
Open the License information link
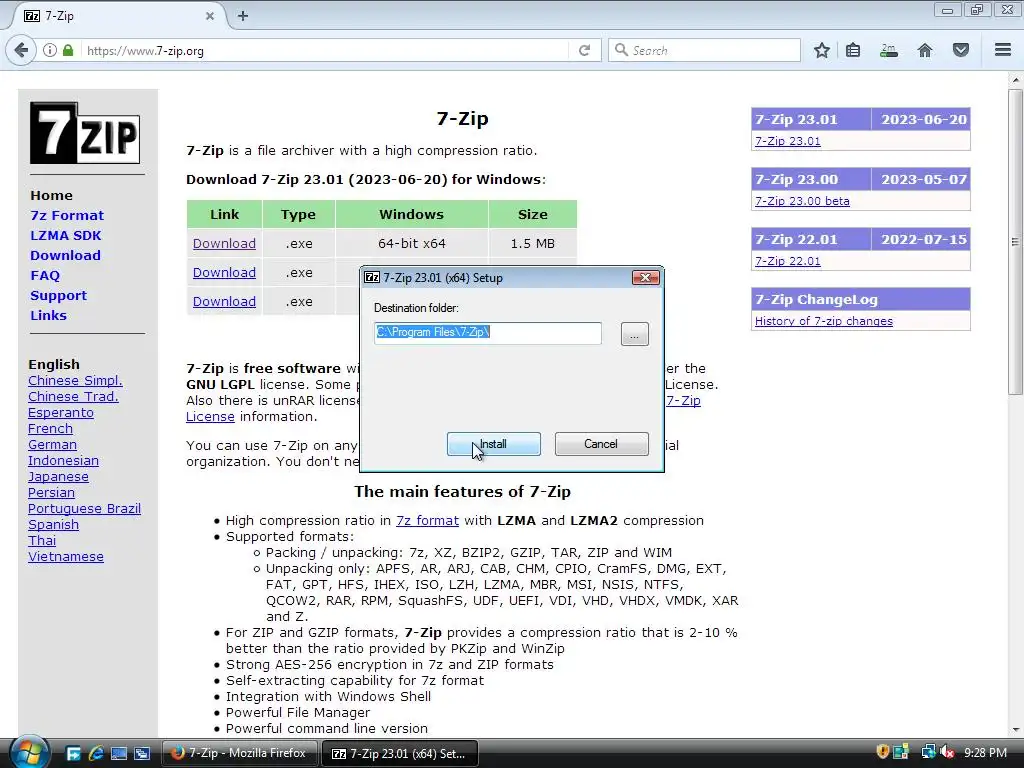(x=210, y=417)
